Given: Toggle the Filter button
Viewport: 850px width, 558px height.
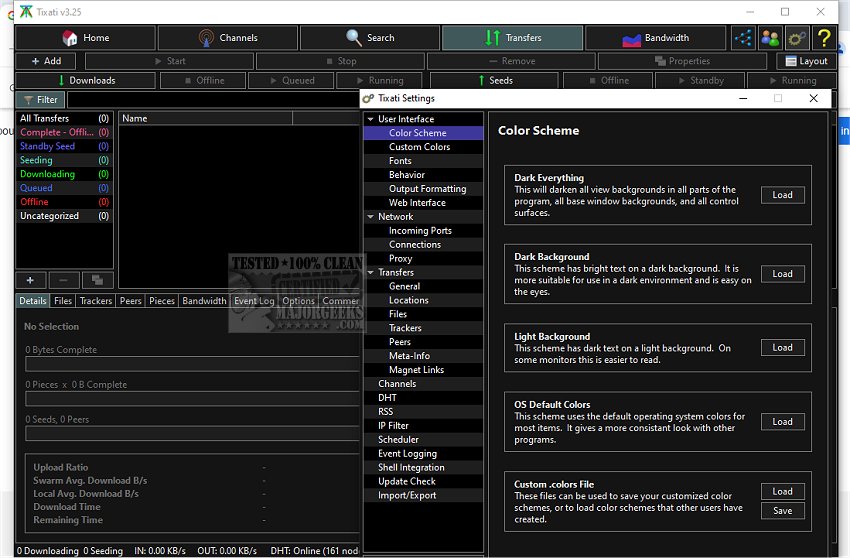Looking at the screenshot, I should coord(40,100).
